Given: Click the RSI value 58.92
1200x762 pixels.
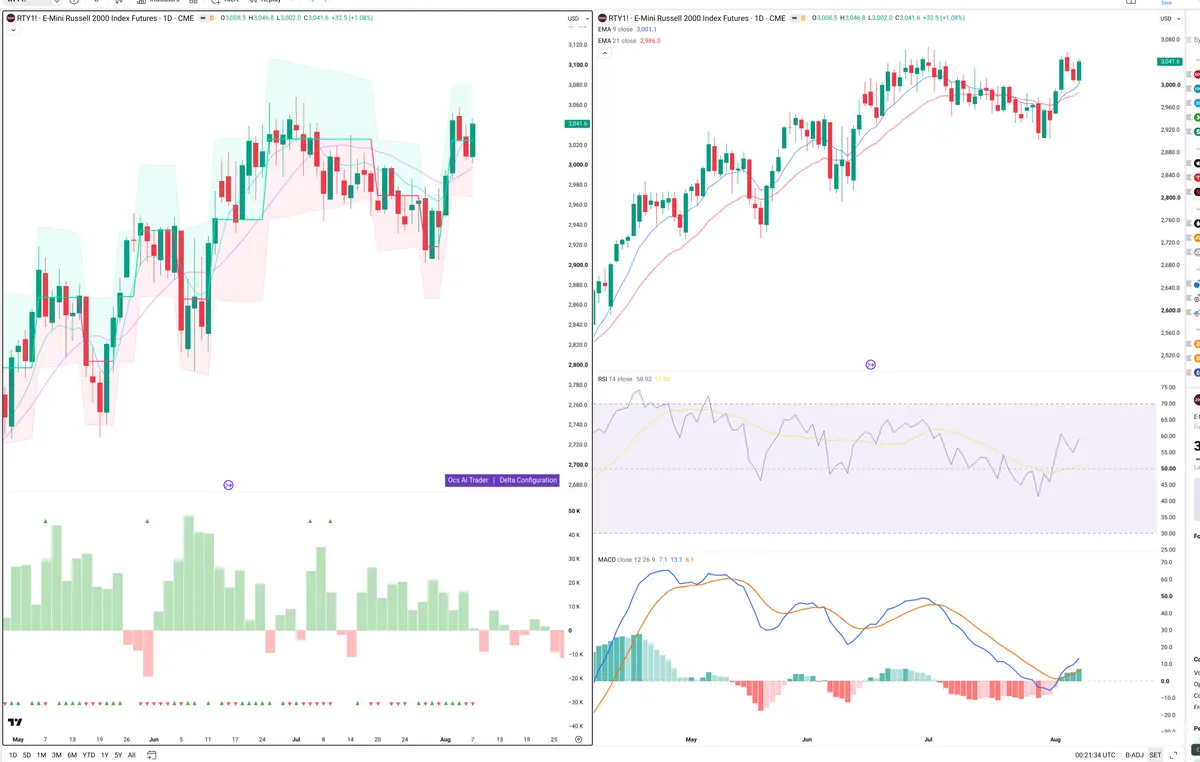Looking at the screenshot, I should [x=643, y=379].
